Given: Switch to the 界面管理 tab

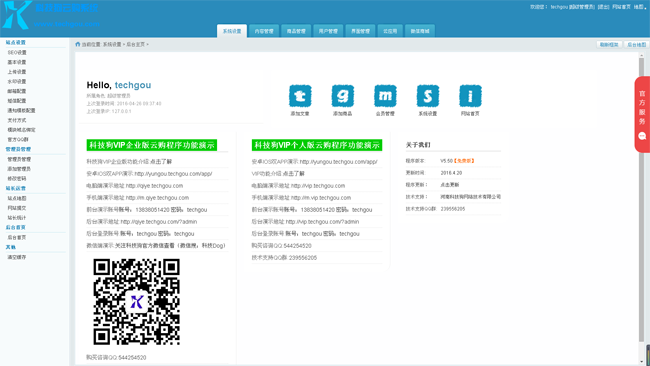Looking at the screenshot, I should coord(360,31).
